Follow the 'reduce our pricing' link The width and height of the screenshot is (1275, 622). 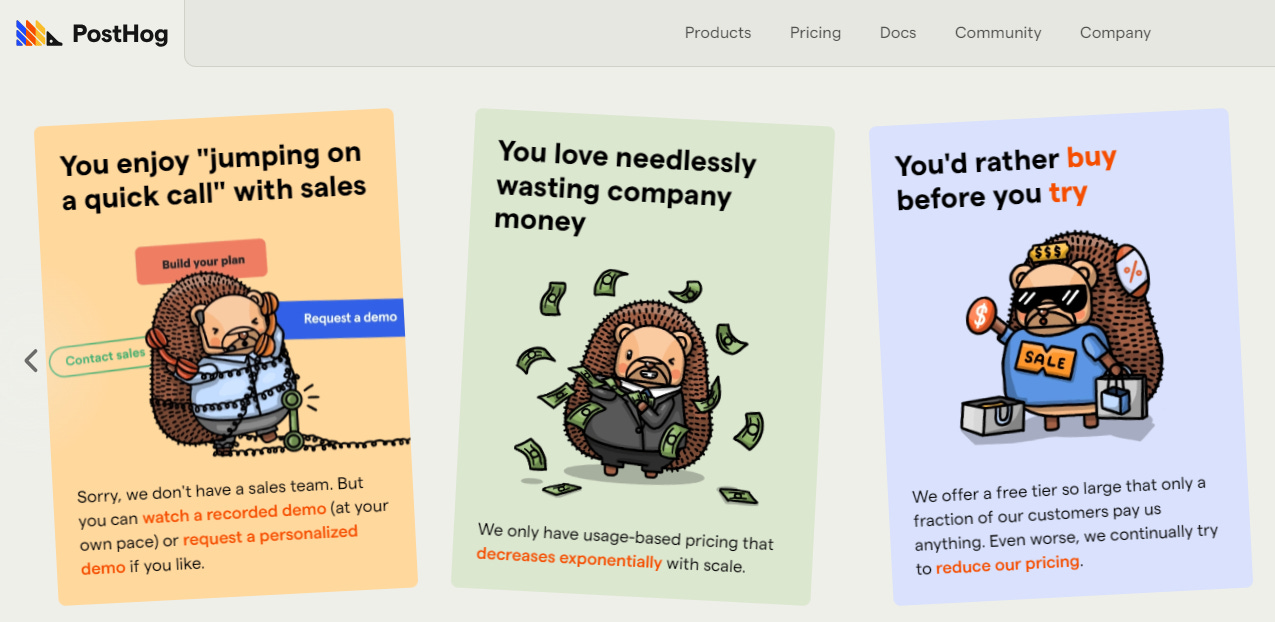1008,564
